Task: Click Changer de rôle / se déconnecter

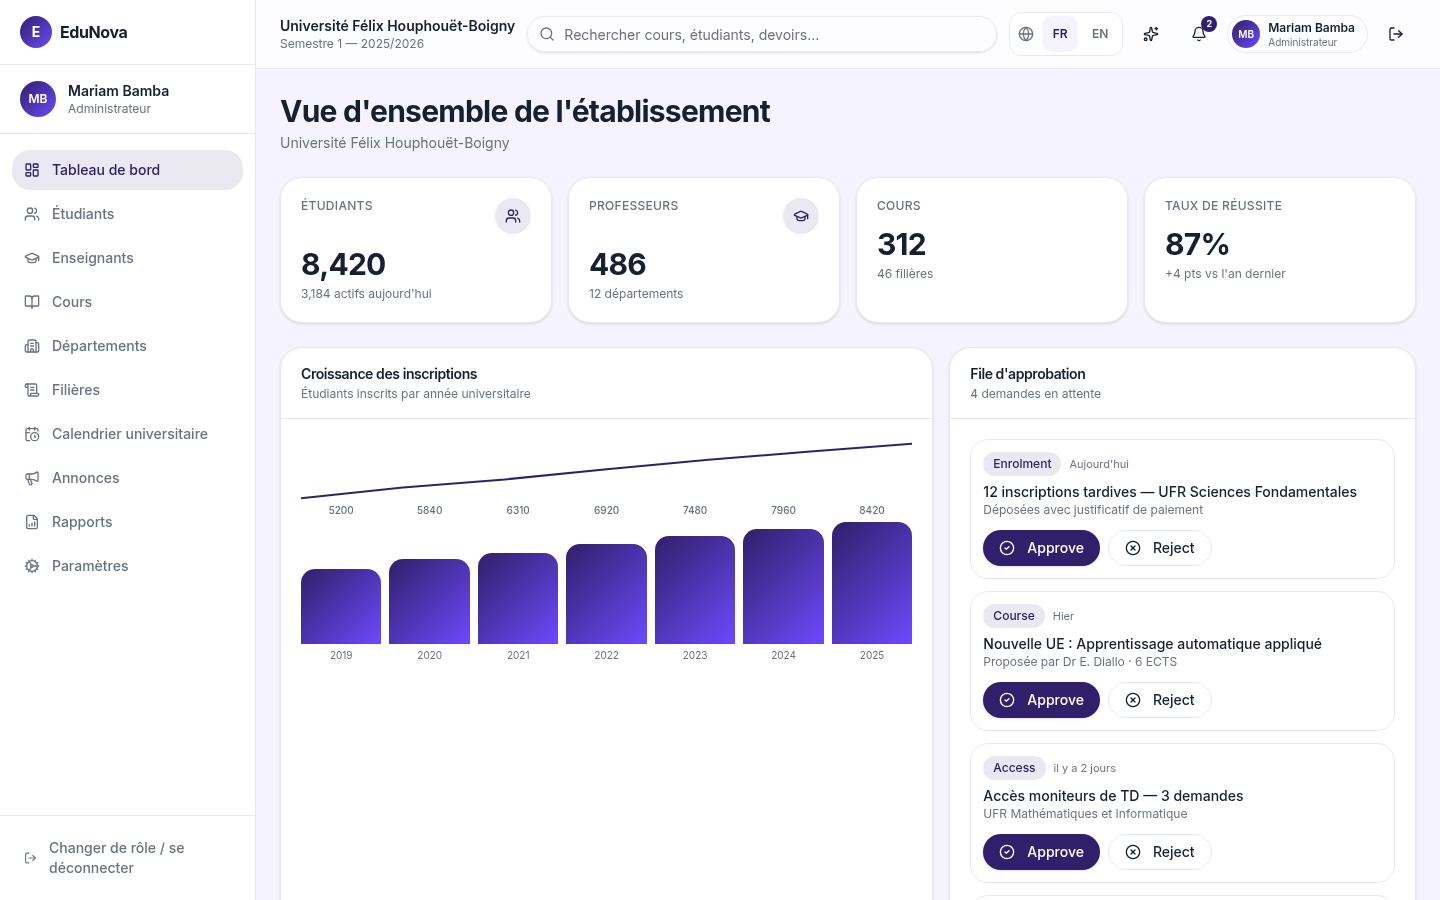Action: 127,858
